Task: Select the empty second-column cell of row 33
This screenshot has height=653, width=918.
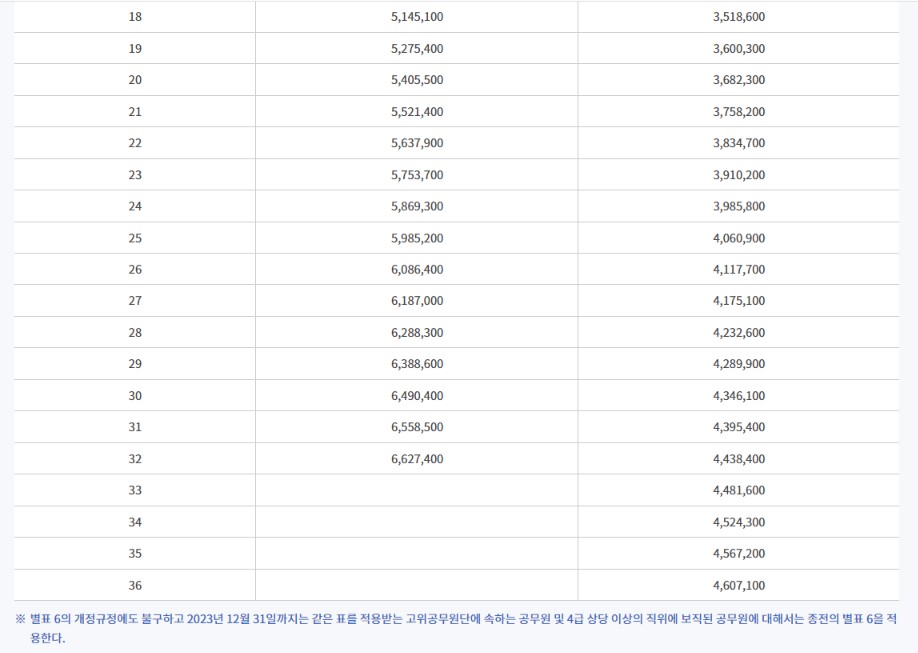Action: point(417,490)
